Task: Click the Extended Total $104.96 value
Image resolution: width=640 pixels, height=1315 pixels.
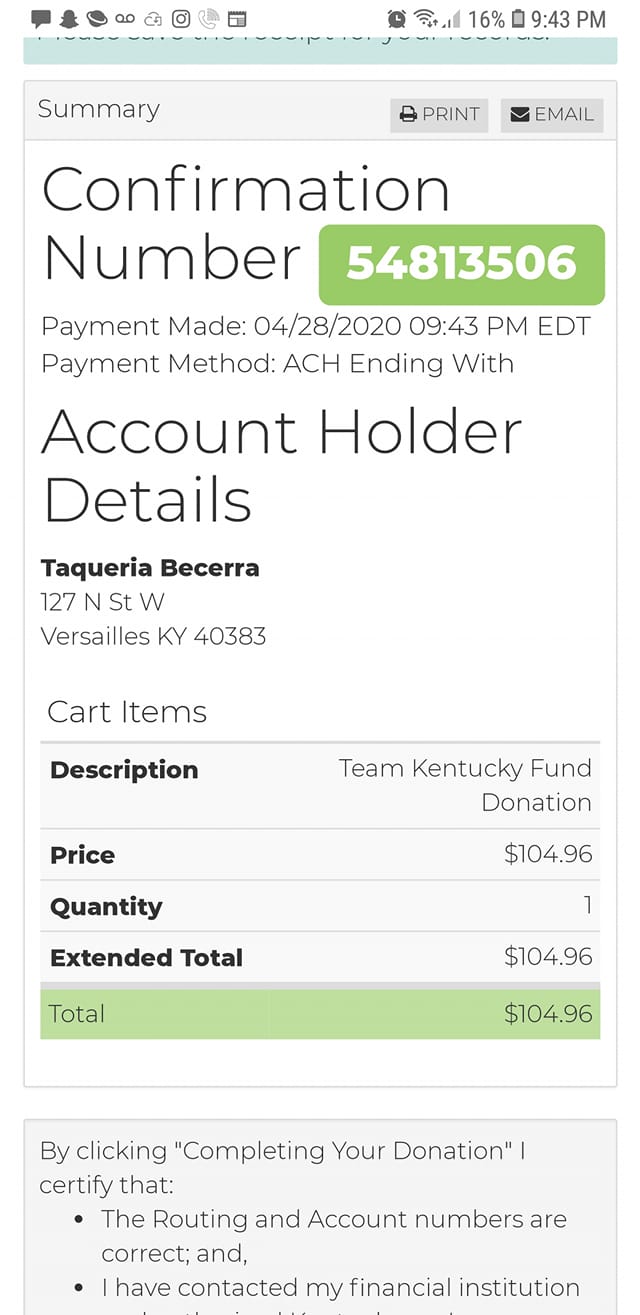Action: click(548, 957)
